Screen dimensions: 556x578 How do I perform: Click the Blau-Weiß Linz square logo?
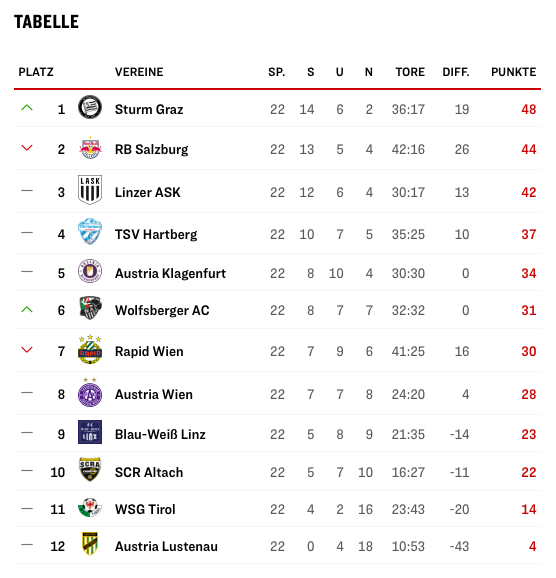[x=90, y=432]
